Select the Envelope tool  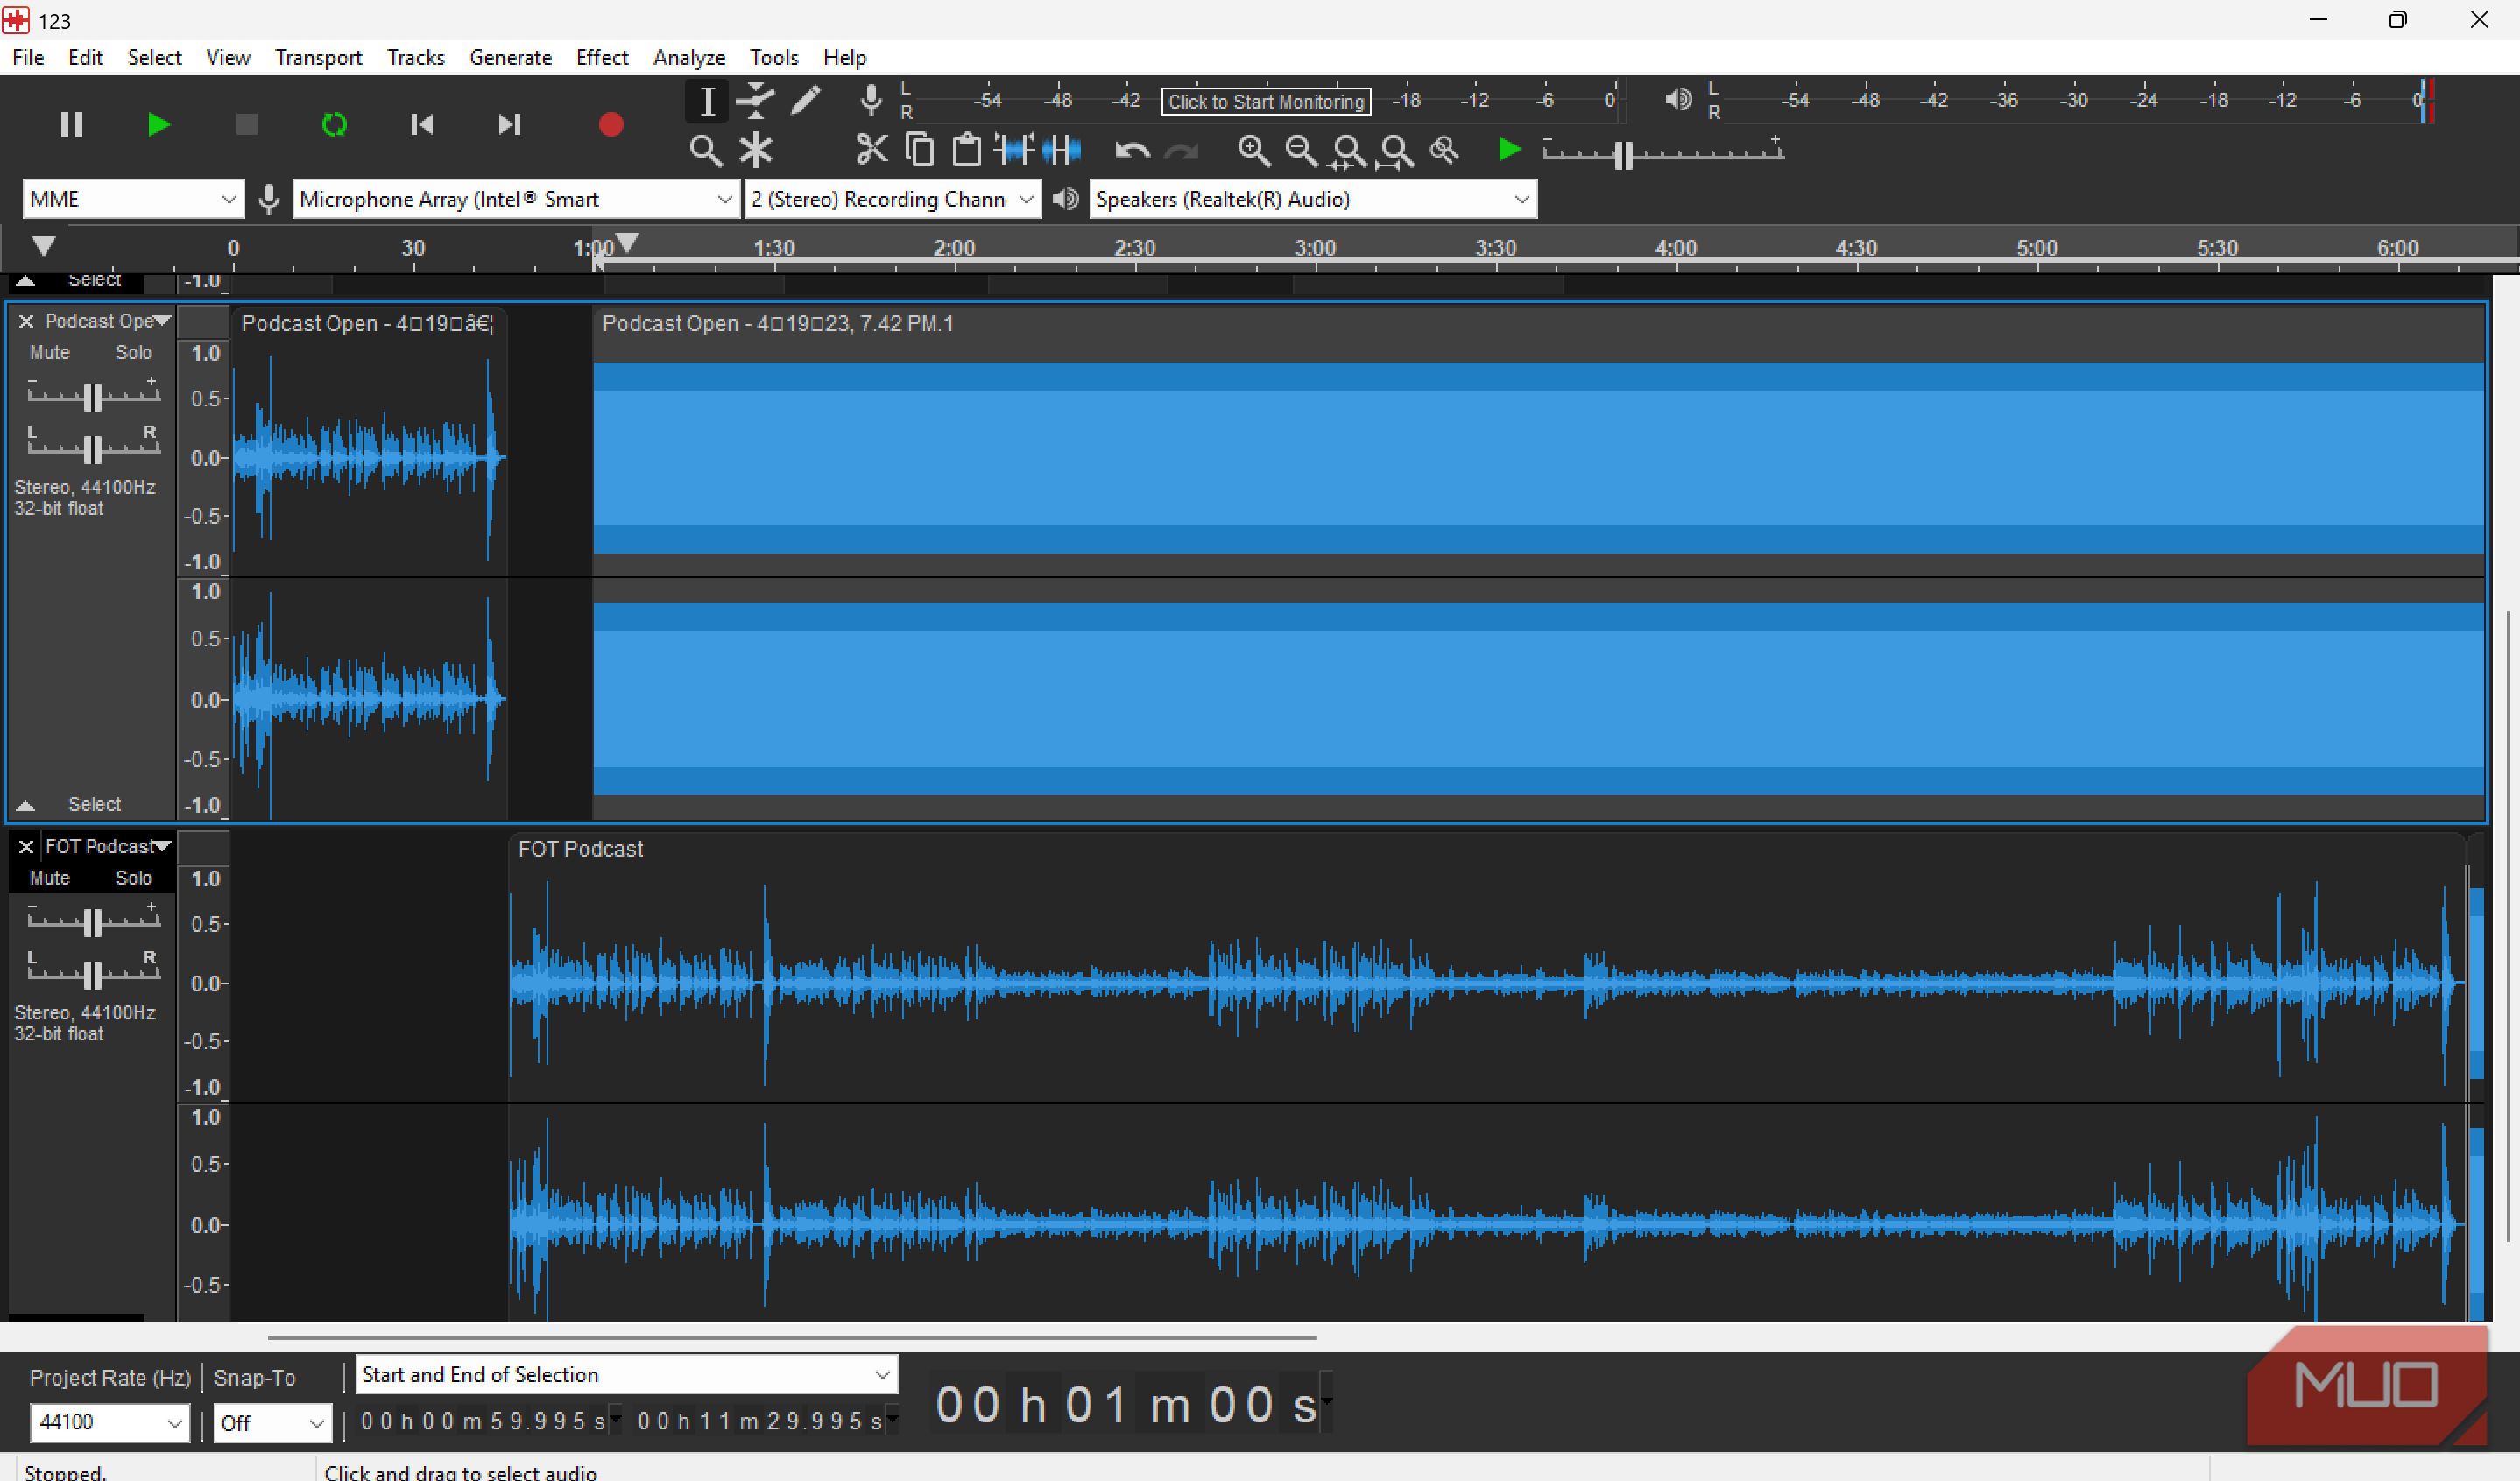(755, 100)
